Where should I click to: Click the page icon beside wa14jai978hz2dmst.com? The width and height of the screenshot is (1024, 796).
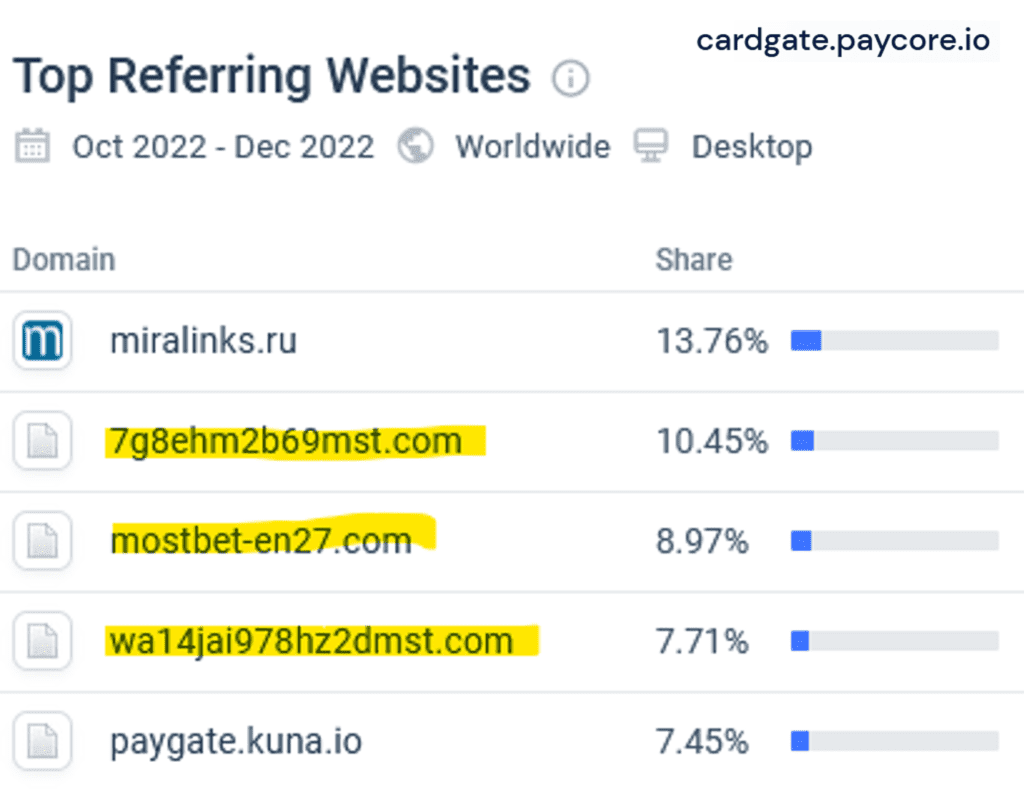tap(41, 641)
